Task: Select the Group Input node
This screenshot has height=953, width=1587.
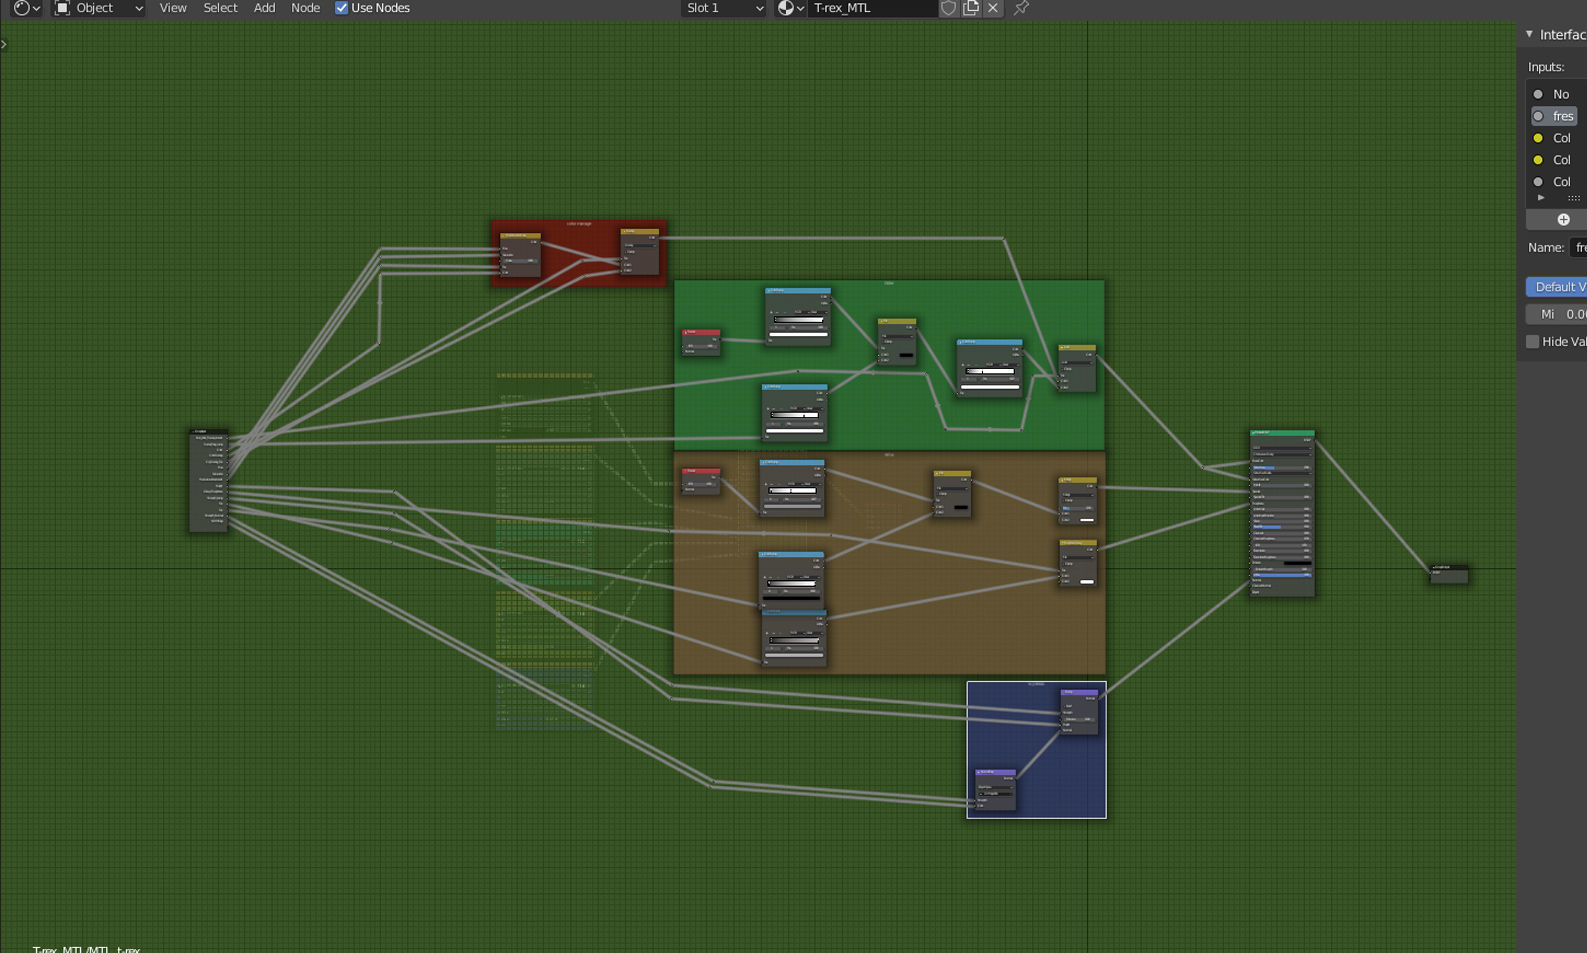Action: [209, 481]
